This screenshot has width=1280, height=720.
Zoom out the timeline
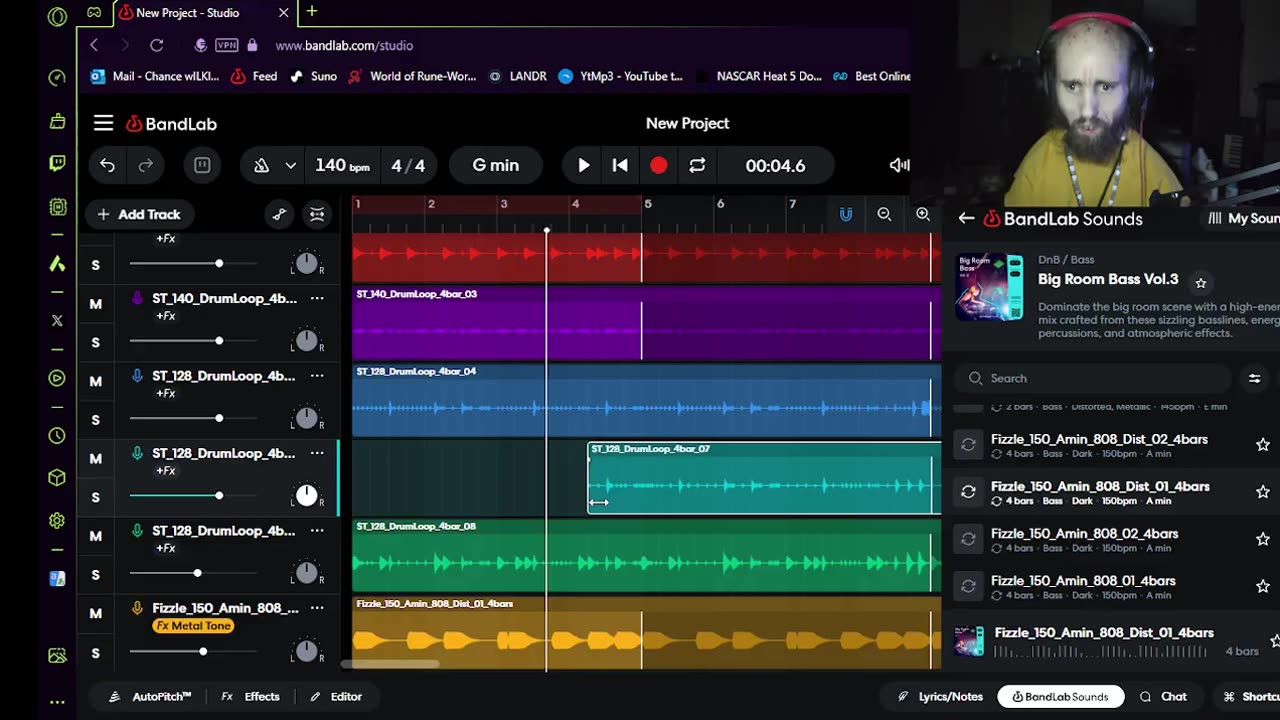coord(884,214)
